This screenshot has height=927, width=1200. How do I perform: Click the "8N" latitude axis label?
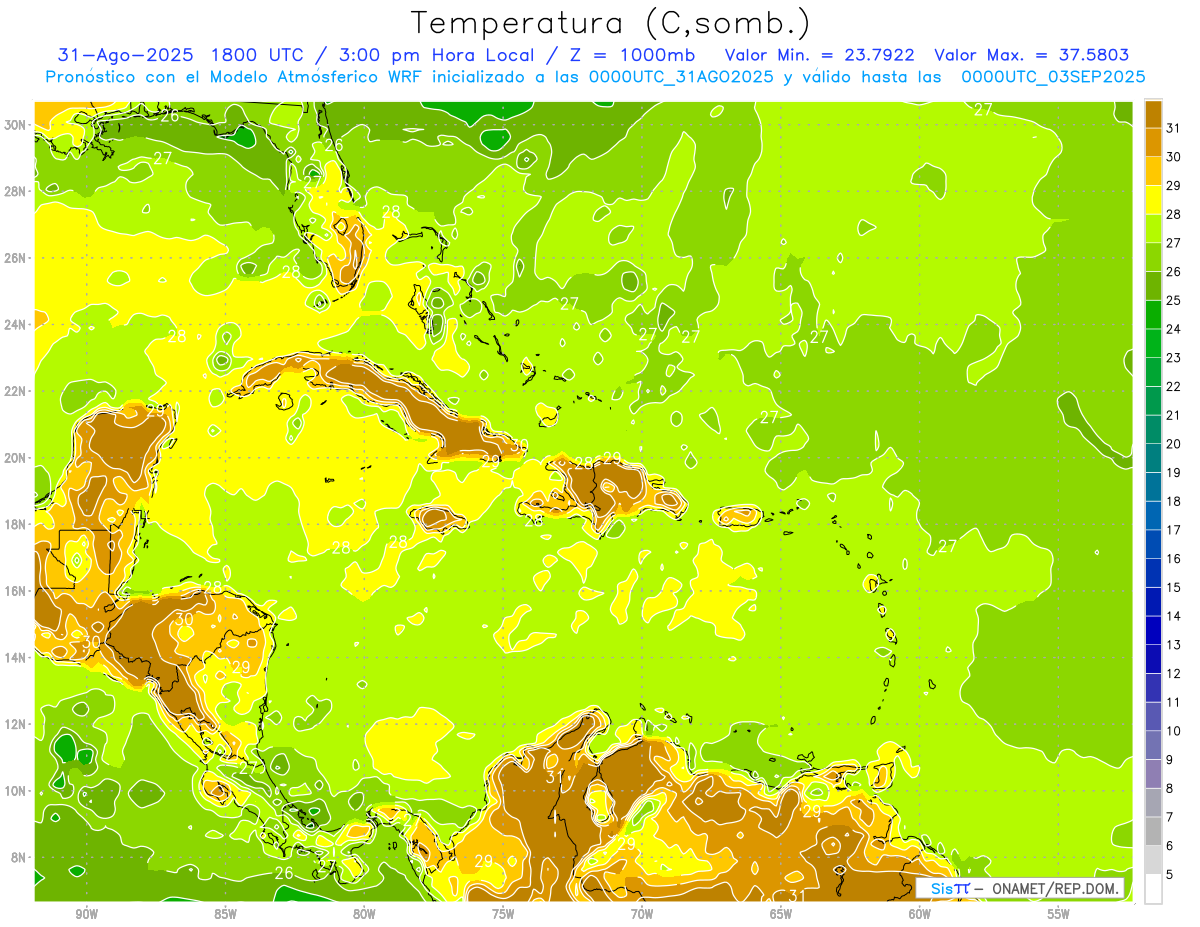pyautogui.click(x=19, y=857)
